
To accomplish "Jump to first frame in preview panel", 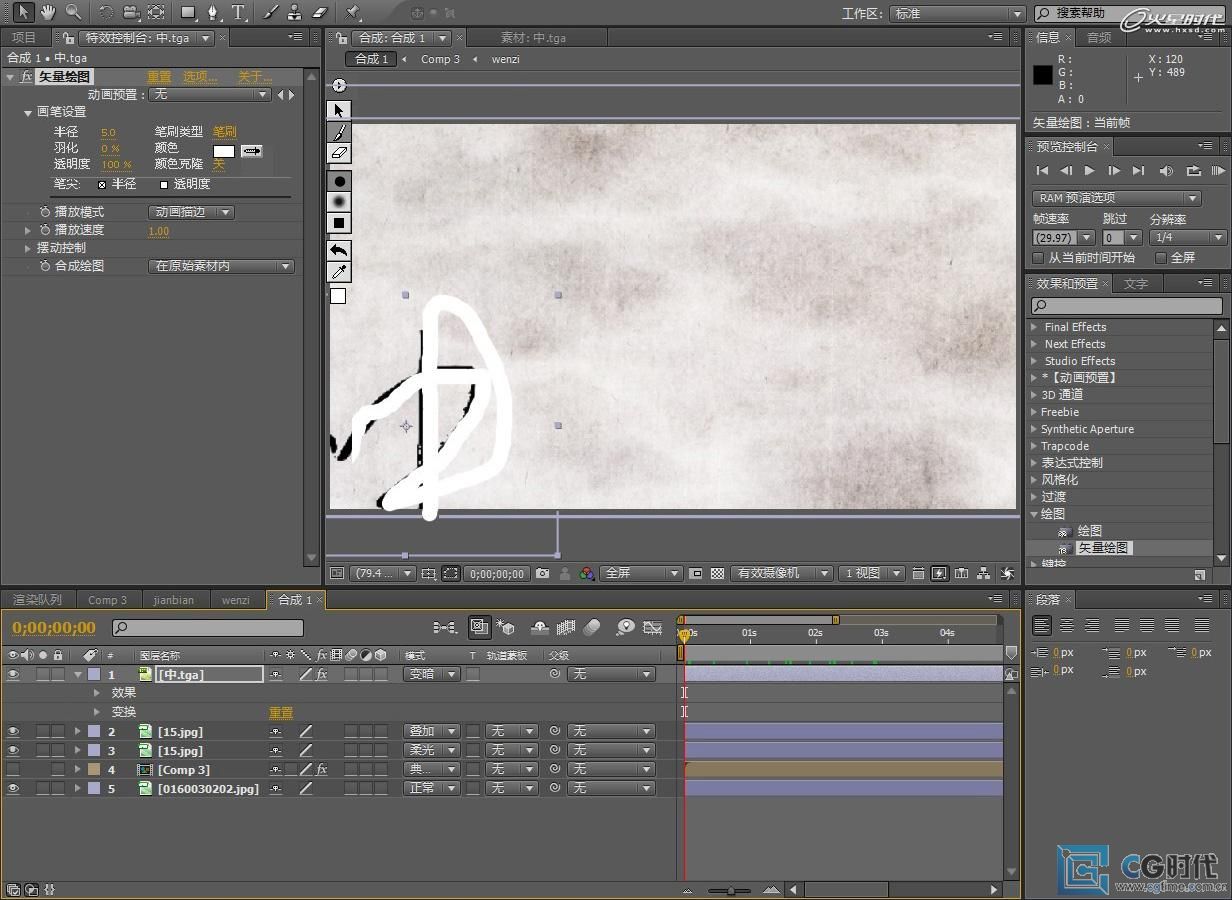I will pos(1042,171).
